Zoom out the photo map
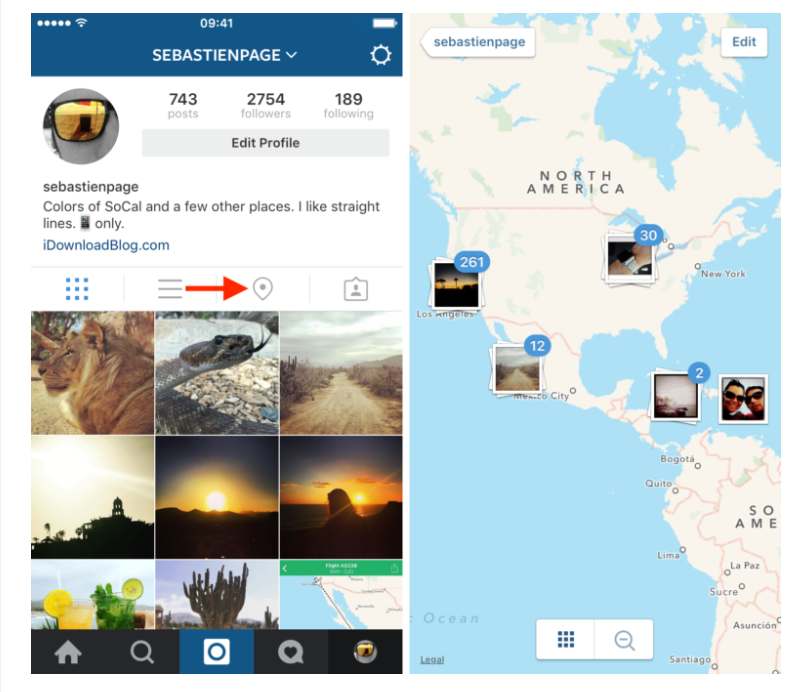This screenshot has height=692, width=805. pyautogui.click(x=624, y=640)
